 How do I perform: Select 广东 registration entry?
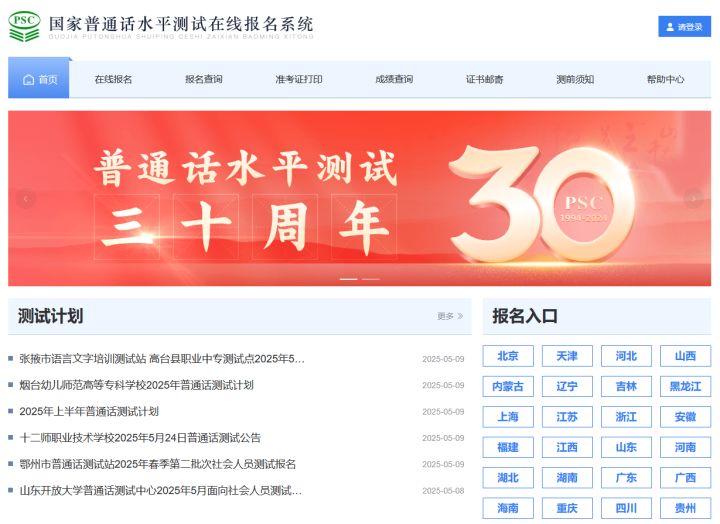(x=626, y=478)
